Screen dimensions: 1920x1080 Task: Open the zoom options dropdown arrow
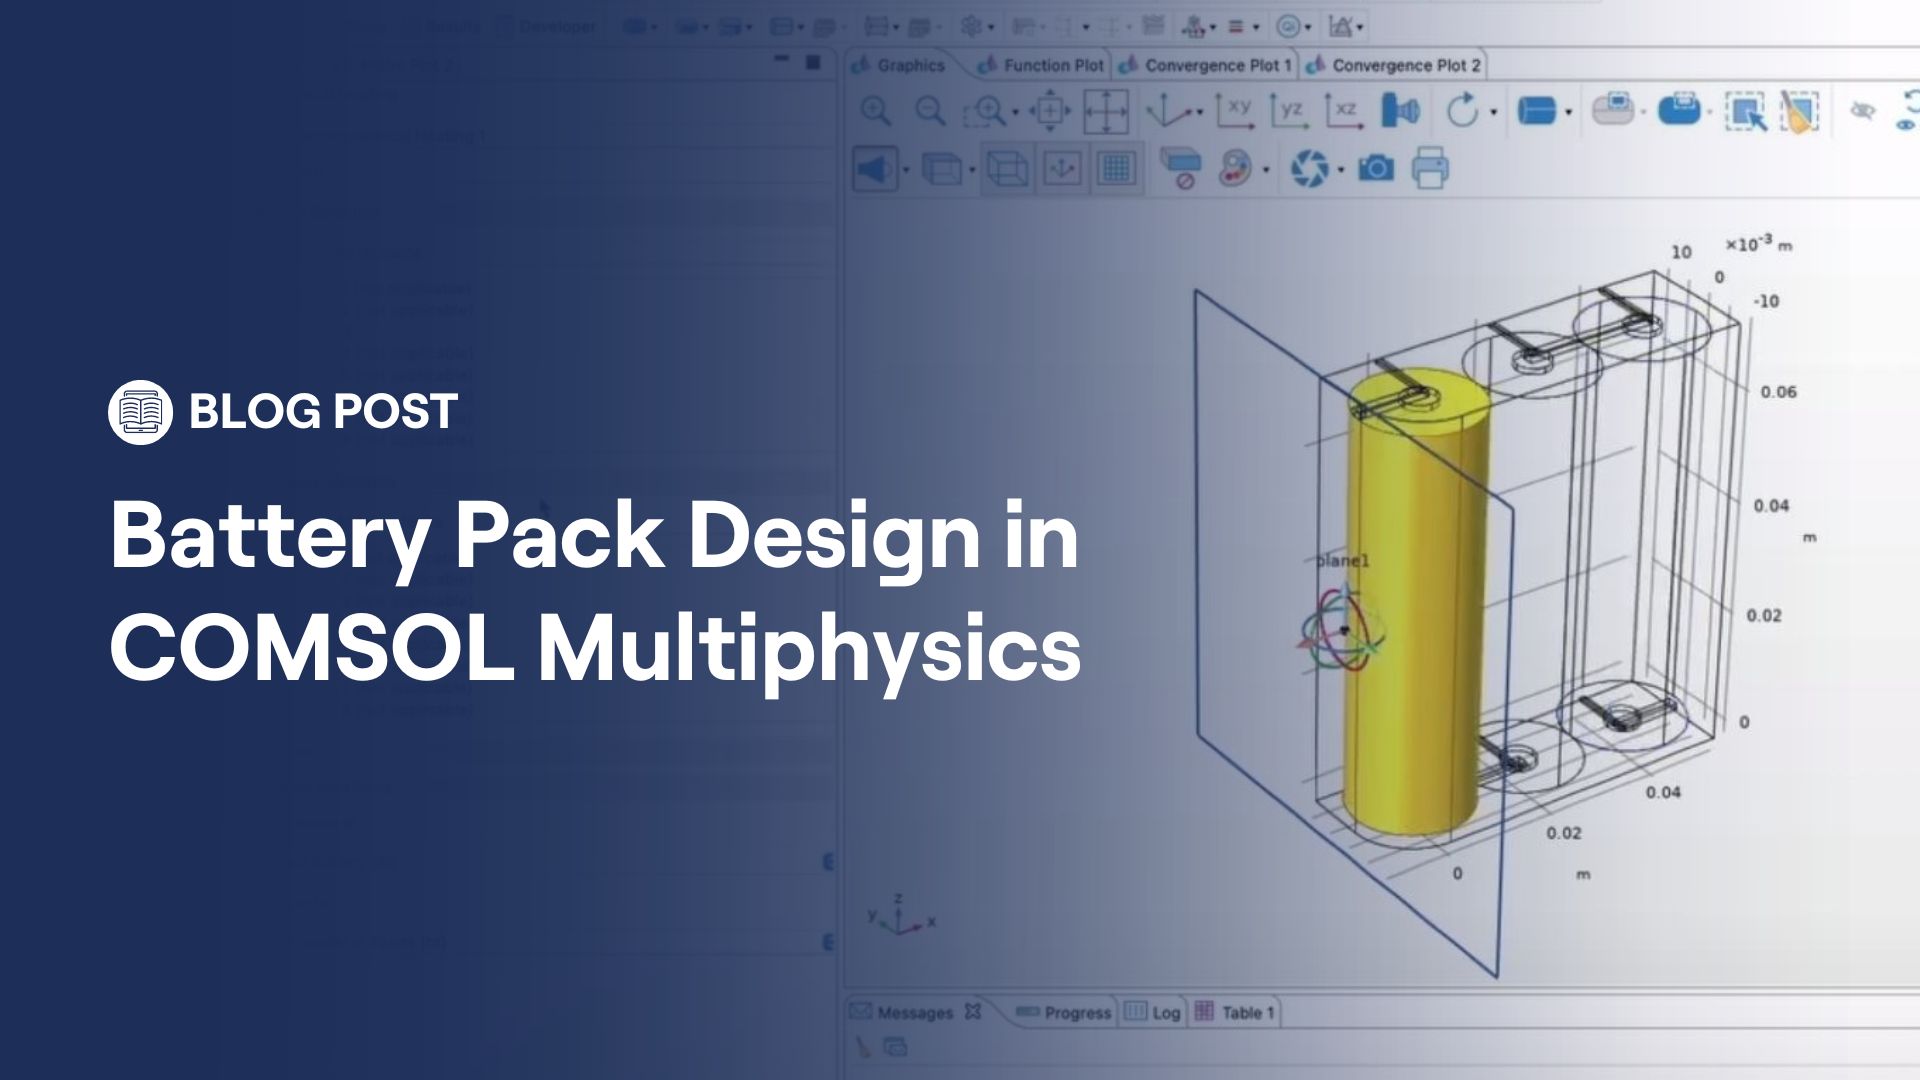click(1015, 110)
